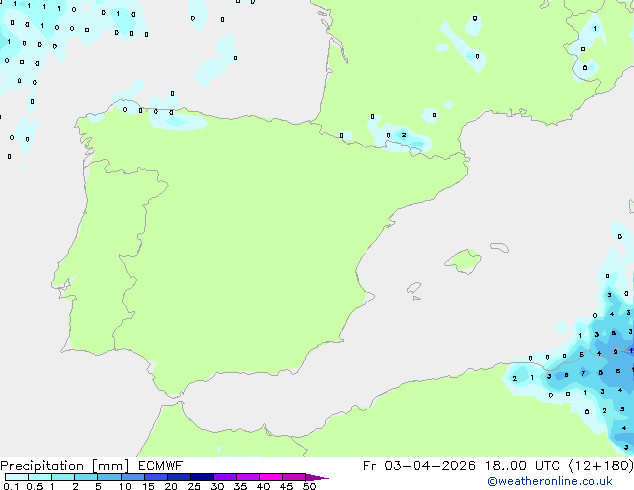
Task: Click the Ibiza island outline on the map
Action: tap(414, 288)
